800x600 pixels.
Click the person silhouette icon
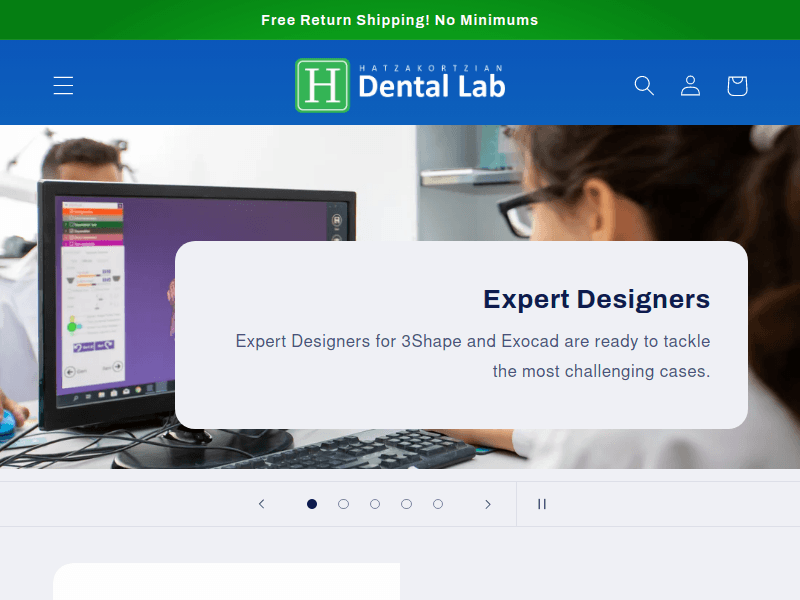click(x=690, y=86)
